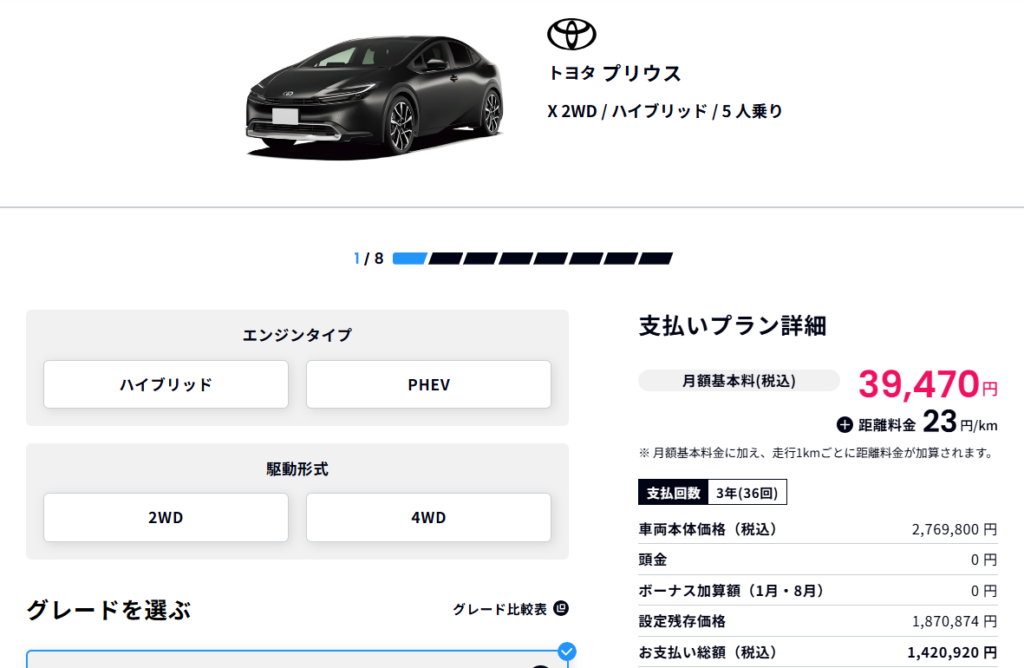Click the plus icon beside 距離料金
Viewport: 1024px width, 668px height.
tap(844, 424)
